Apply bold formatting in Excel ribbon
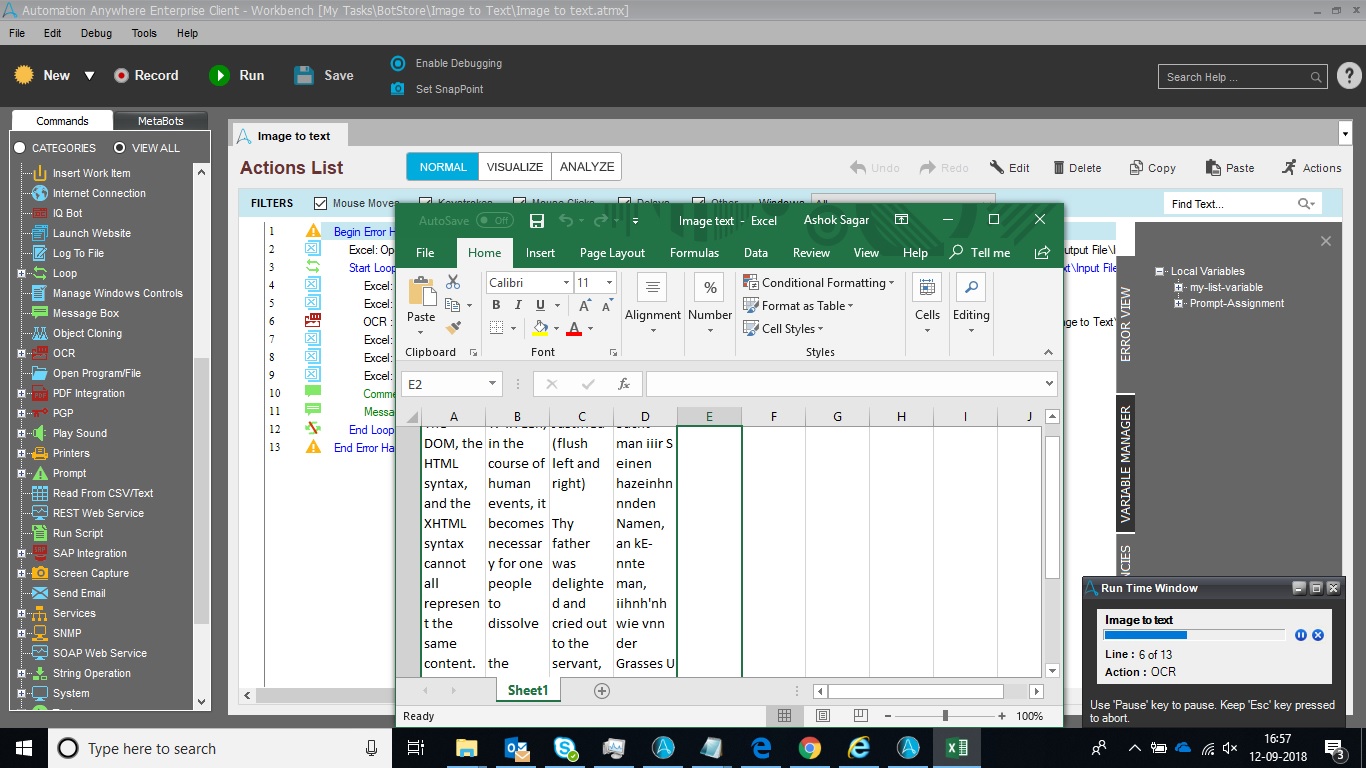 [x=497, y=305]
